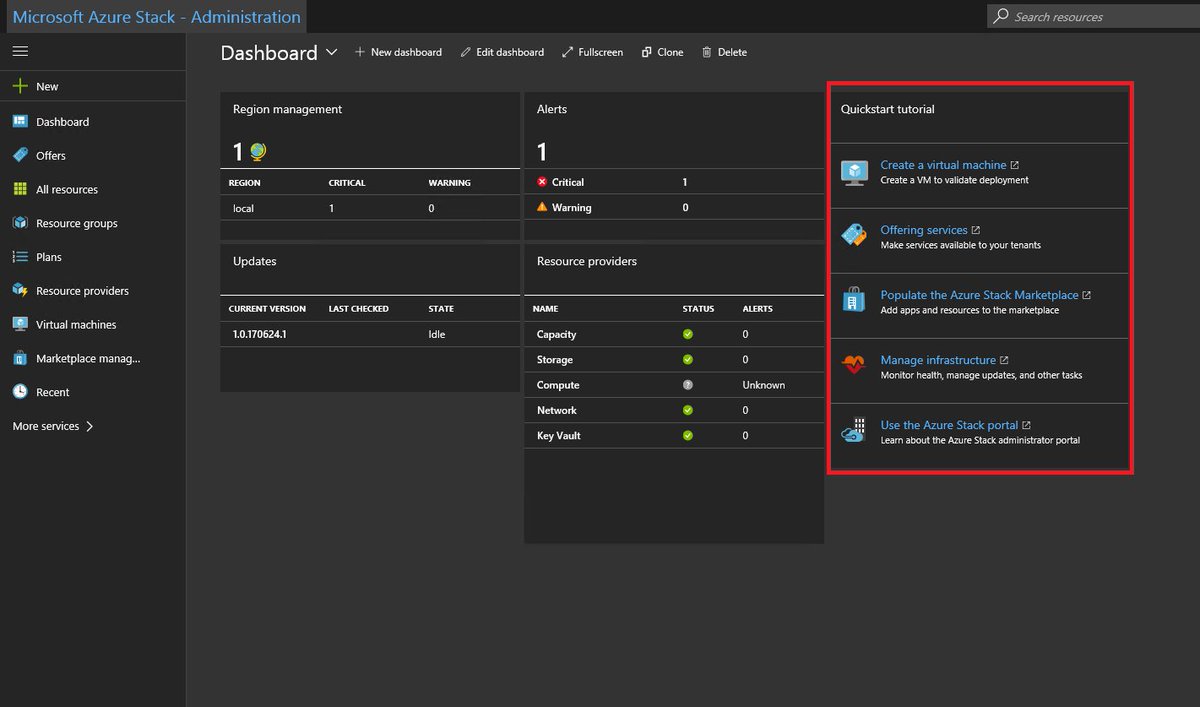Click current version 1.0.170624.1
The width and height of the screenshot is (1200, 707).
click(x=260, y=334)
